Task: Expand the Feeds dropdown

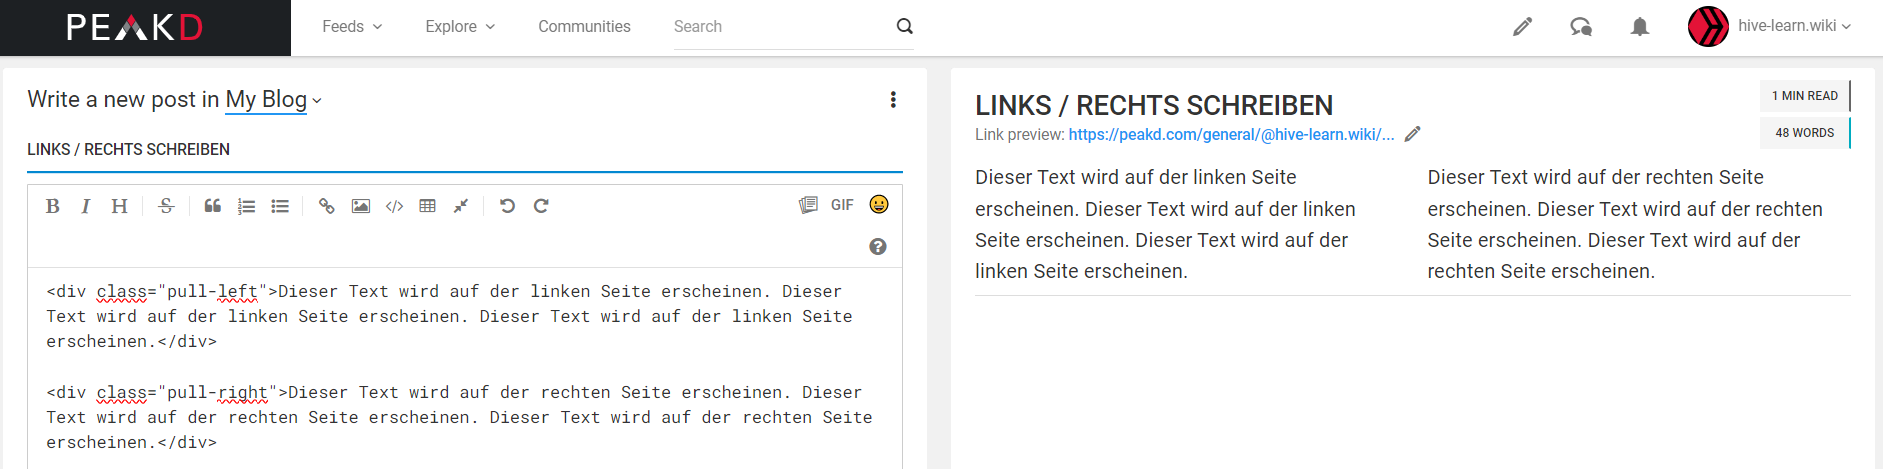Action: click(x=352, y=27)
